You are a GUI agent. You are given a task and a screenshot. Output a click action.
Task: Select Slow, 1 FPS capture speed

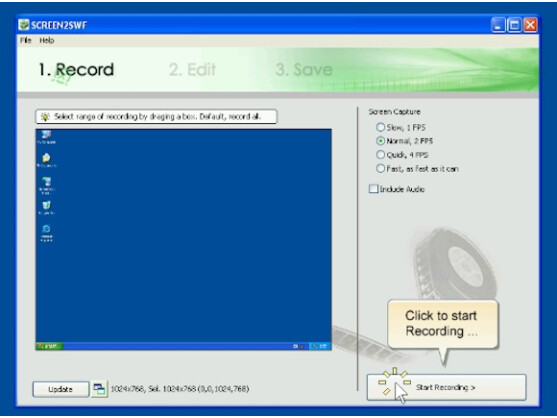[x=401, y=127]
